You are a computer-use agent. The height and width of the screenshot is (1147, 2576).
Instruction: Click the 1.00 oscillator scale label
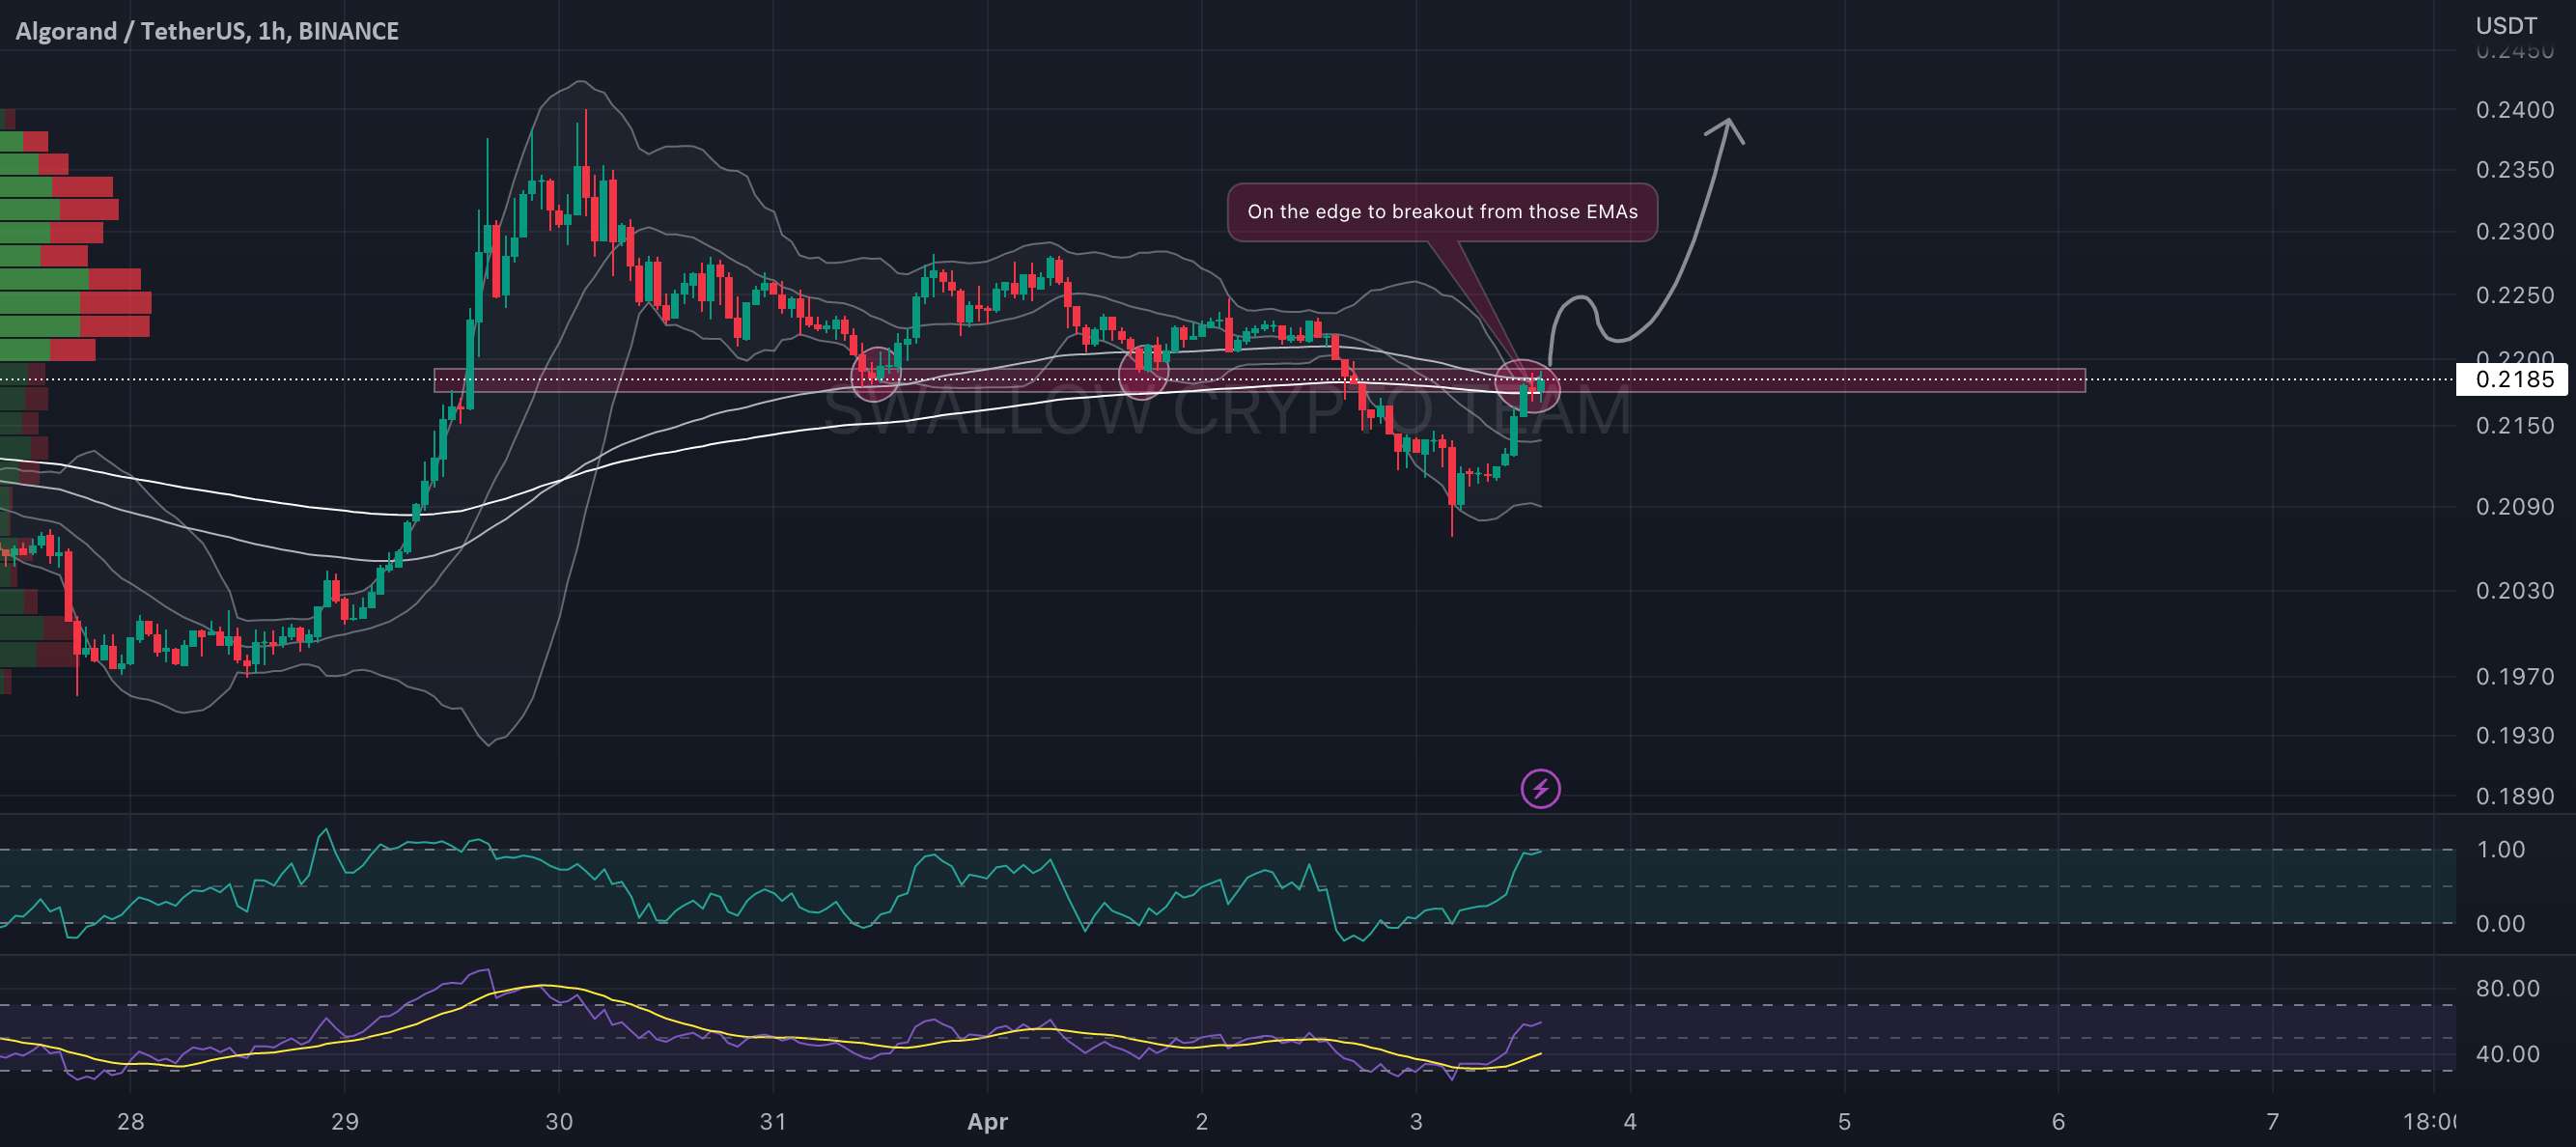(x=2500, y=850)
